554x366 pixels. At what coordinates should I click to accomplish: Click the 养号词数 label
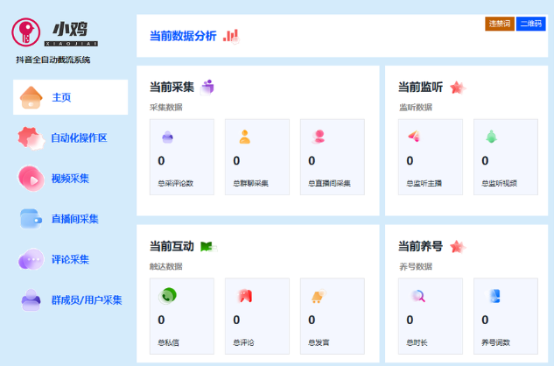point(496,343)
